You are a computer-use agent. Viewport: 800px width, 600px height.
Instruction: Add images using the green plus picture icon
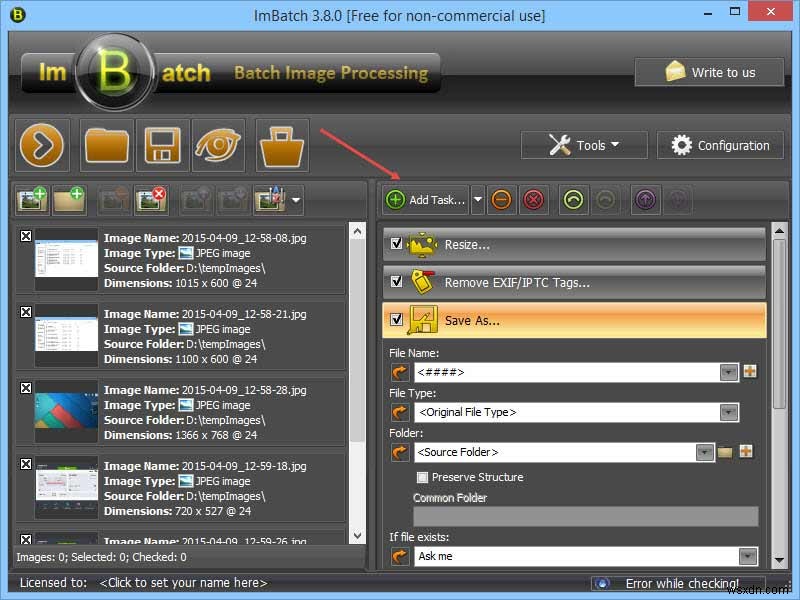point(31,199)
